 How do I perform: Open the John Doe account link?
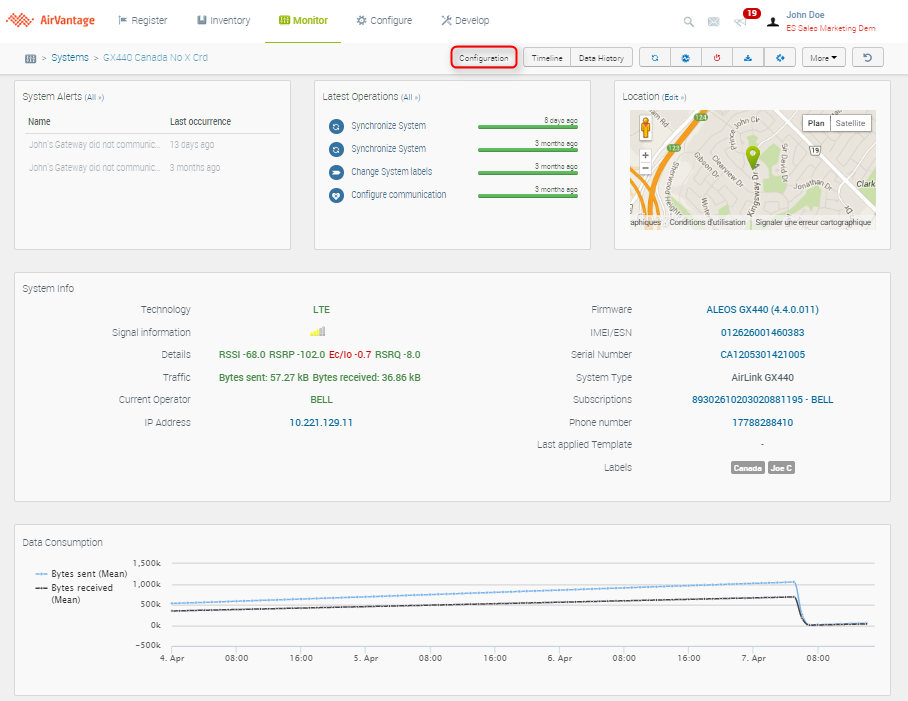click(805, 15)
